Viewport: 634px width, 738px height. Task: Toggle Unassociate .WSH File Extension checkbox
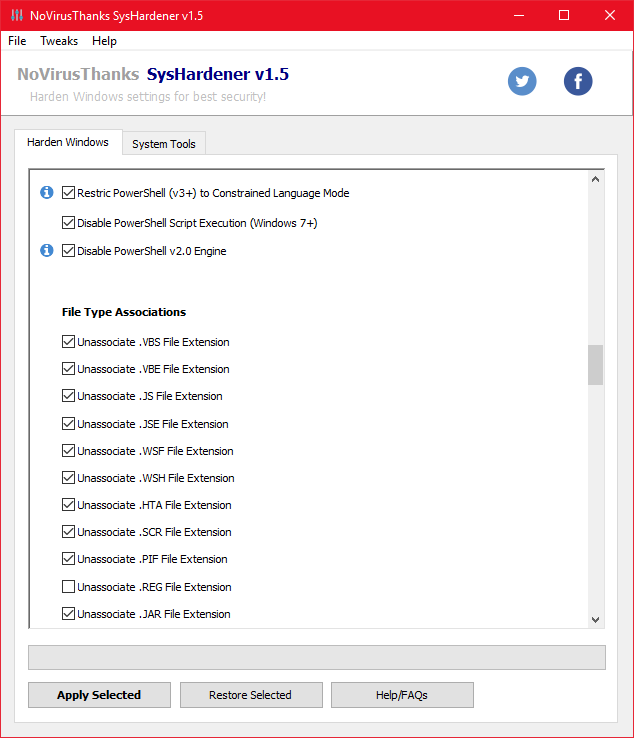point(68,478)
